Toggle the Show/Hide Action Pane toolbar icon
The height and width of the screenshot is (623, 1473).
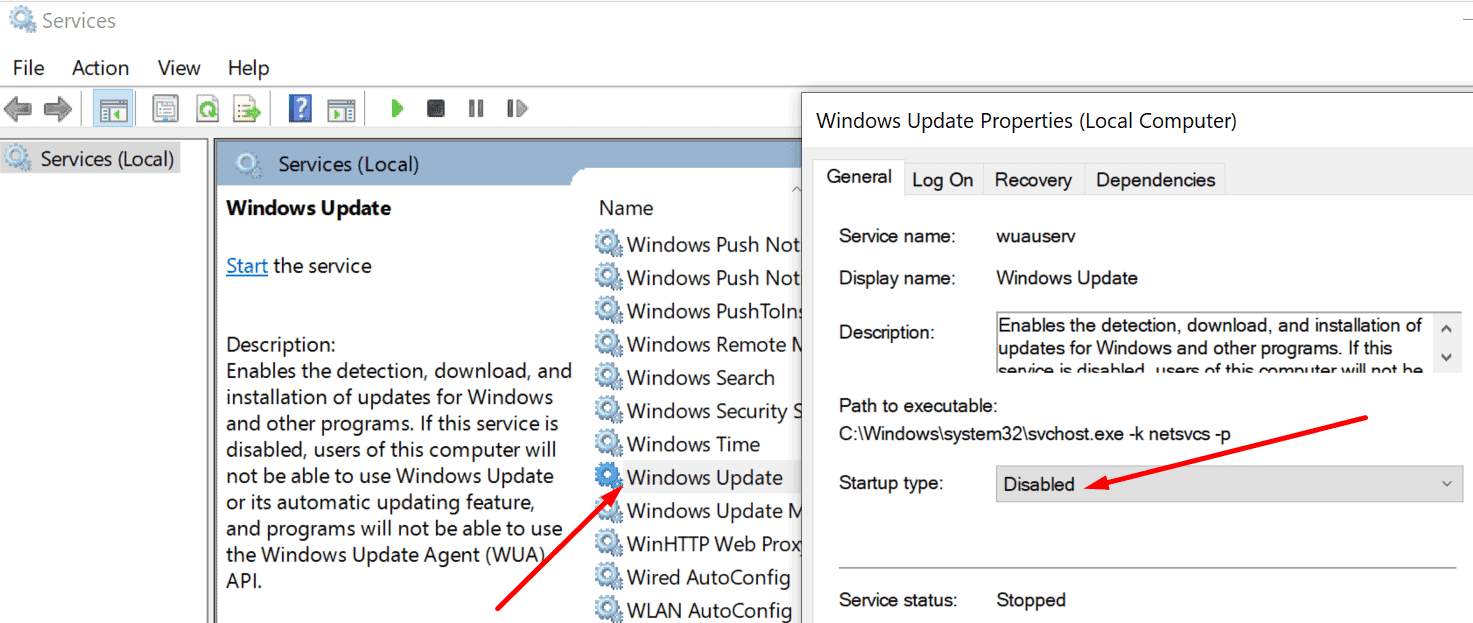pyautogui.click(x=341, y=108)
